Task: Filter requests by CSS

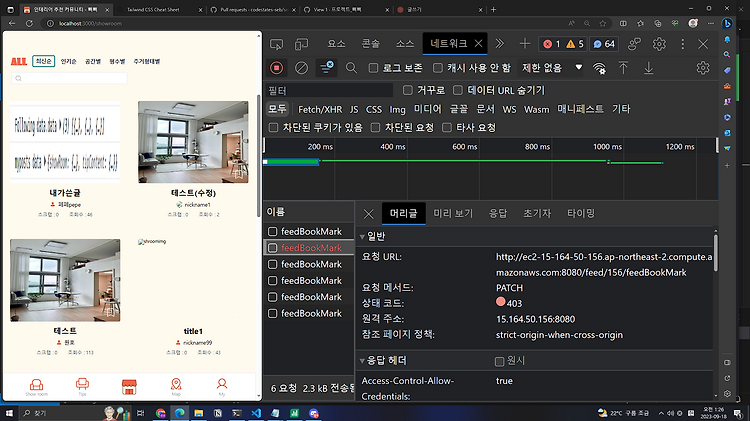Action: [374, 110]
